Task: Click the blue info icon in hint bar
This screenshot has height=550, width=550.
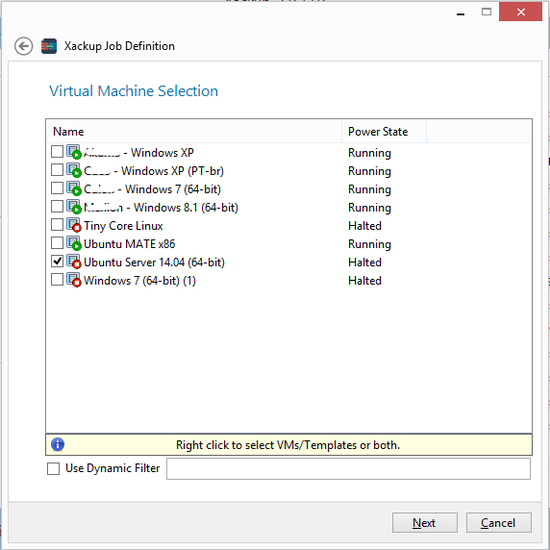Action: 58,444
